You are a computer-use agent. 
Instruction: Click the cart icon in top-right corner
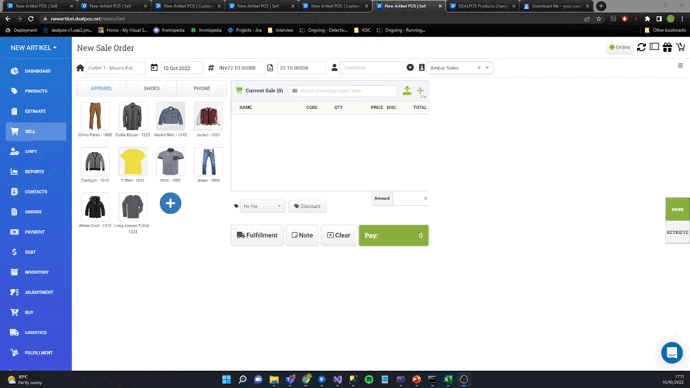point(680,47)
